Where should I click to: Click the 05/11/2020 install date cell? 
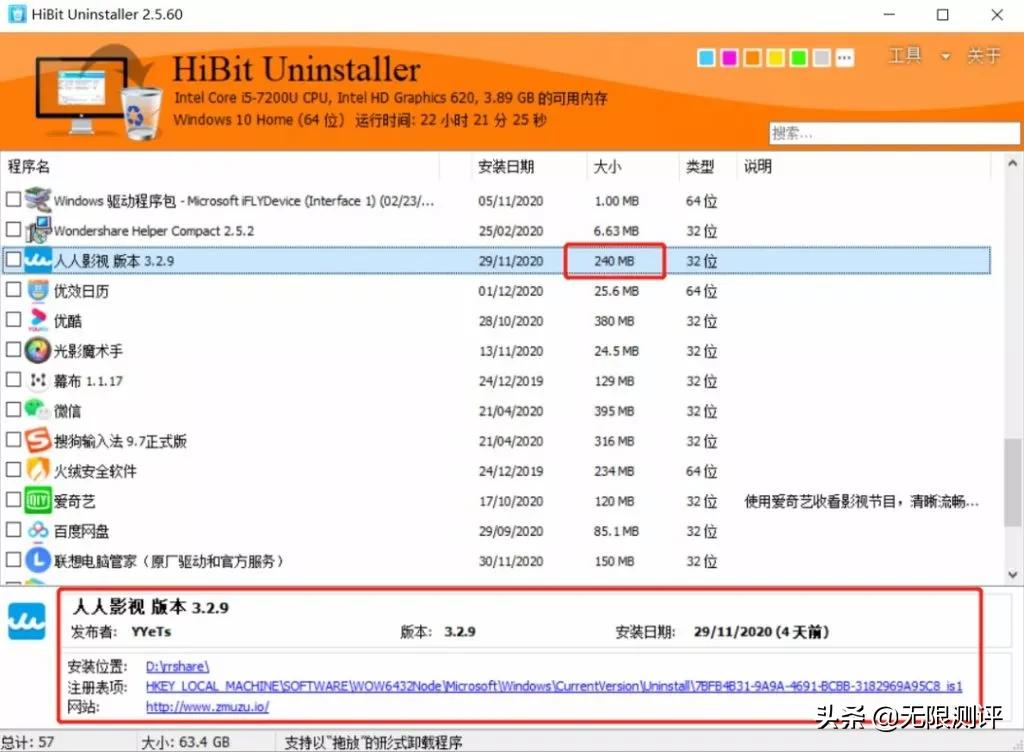[x=510, y=201]
